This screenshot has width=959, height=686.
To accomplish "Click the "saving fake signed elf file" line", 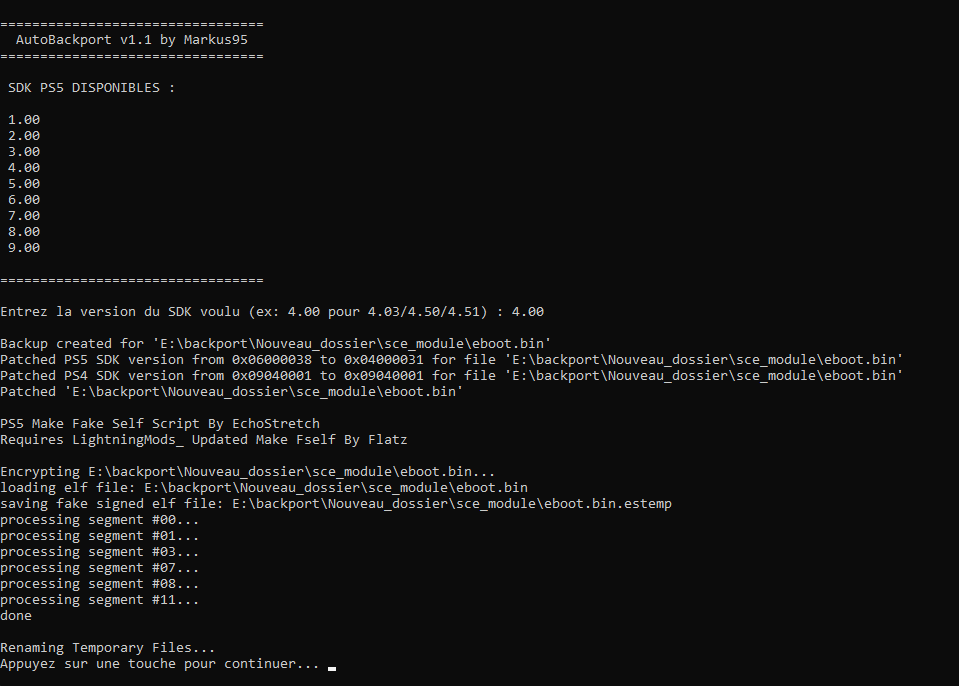I will point(336,504).
